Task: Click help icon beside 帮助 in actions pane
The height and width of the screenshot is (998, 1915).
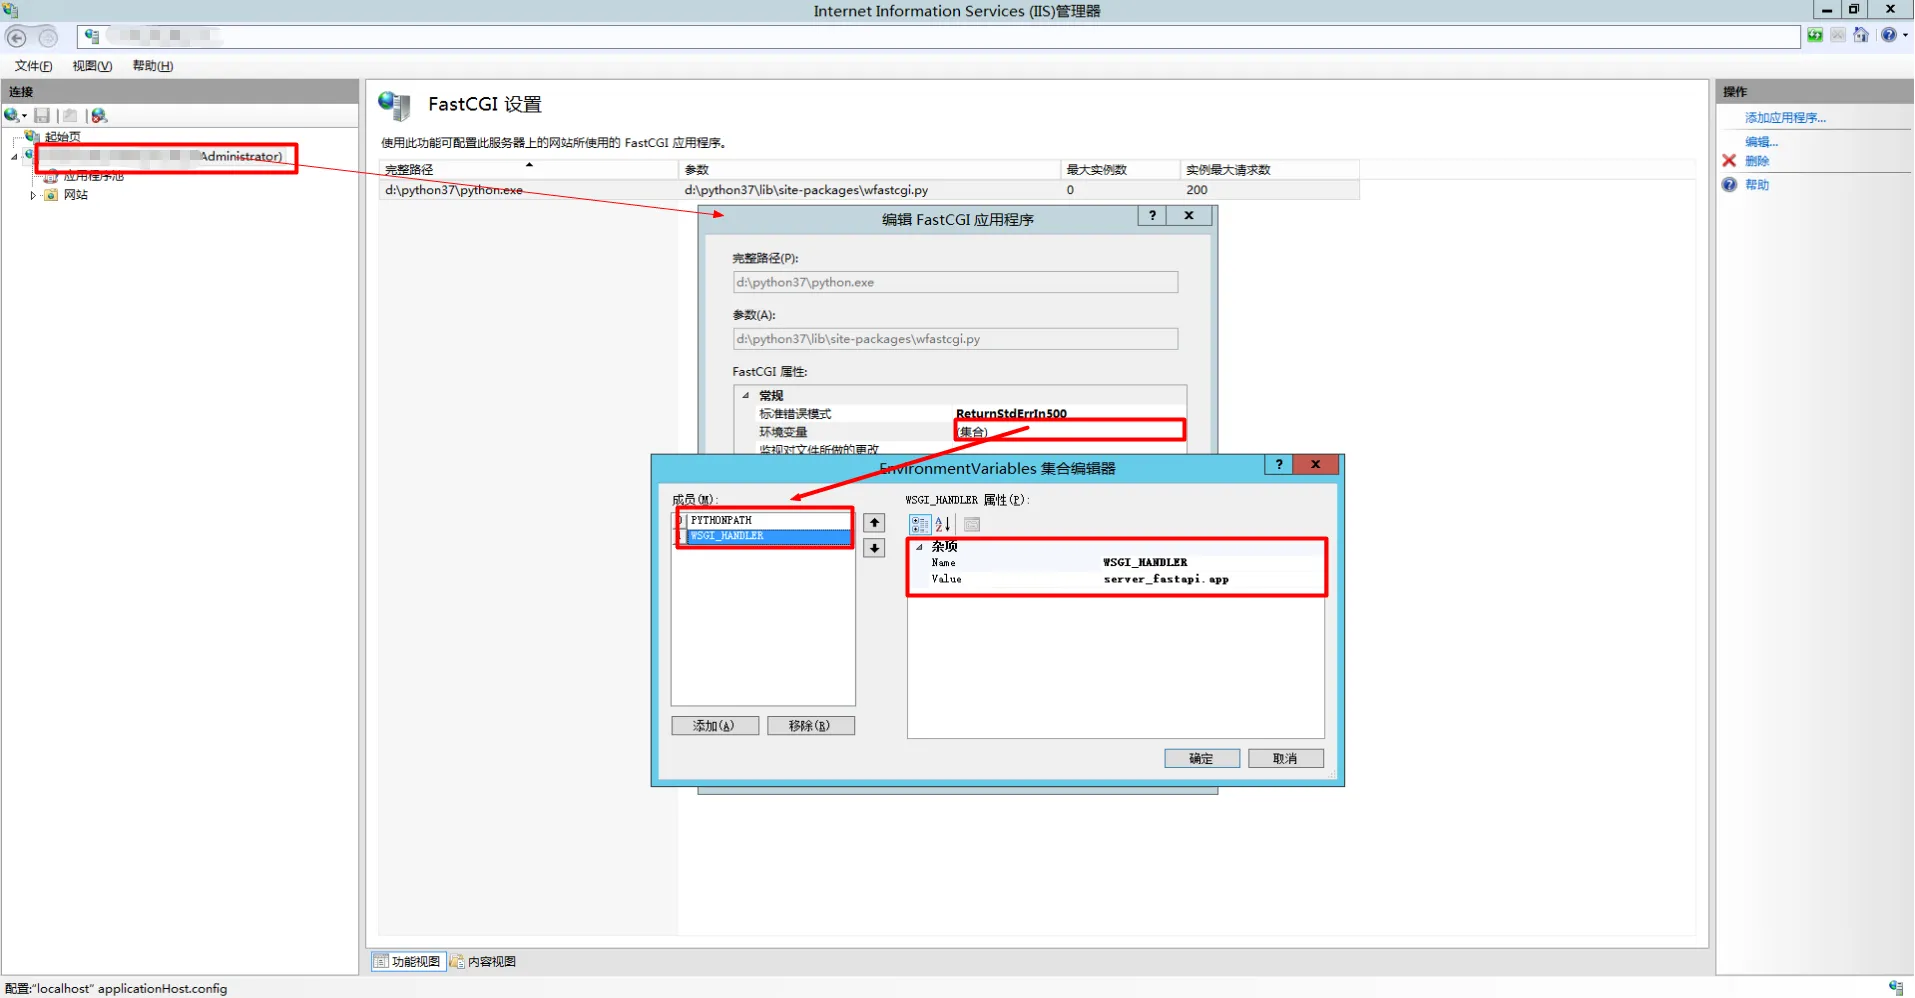Action: pos(1729,185)
